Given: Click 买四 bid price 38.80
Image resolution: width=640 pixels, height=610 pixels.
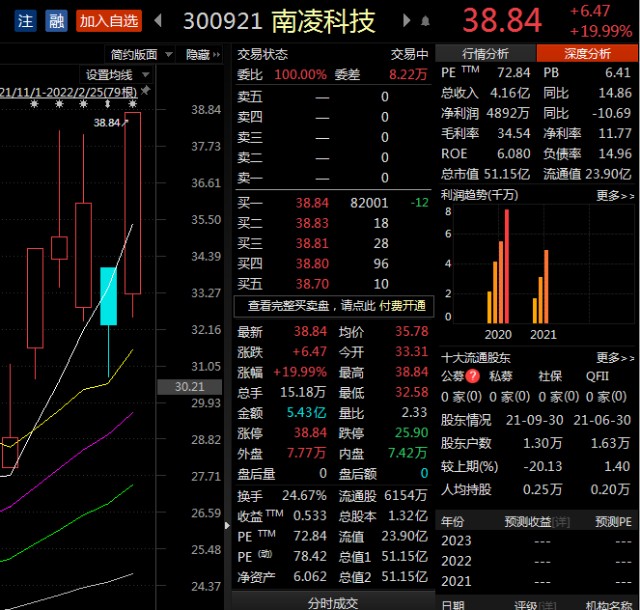Looking at the screenshot, I should tap(312, 264).
